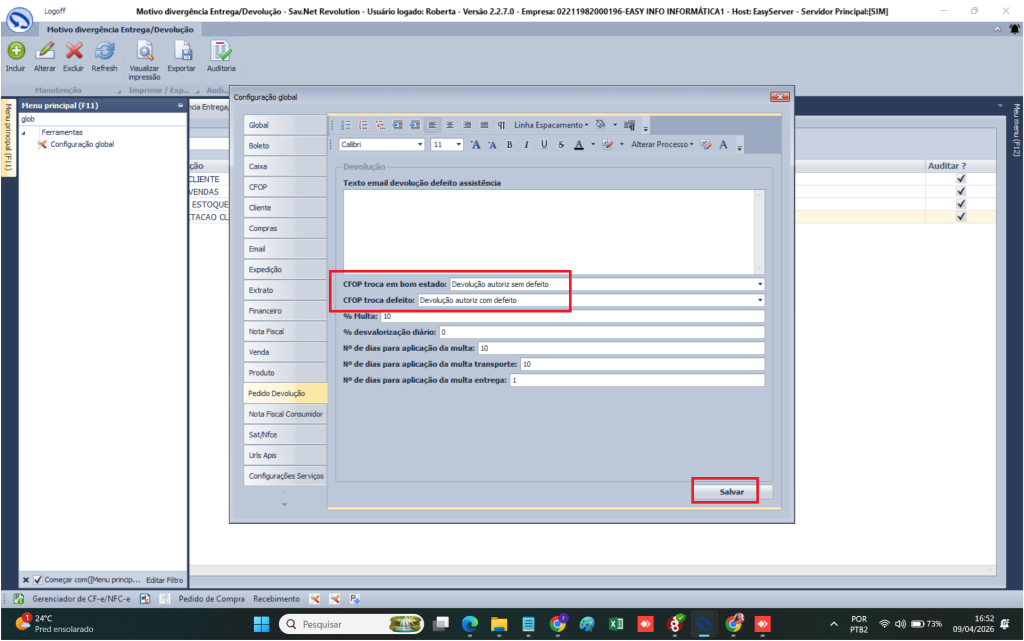Open CFOP troca em bom estado dropdown
This screenshot has height=641, width=1024.
tap(760, 284)
